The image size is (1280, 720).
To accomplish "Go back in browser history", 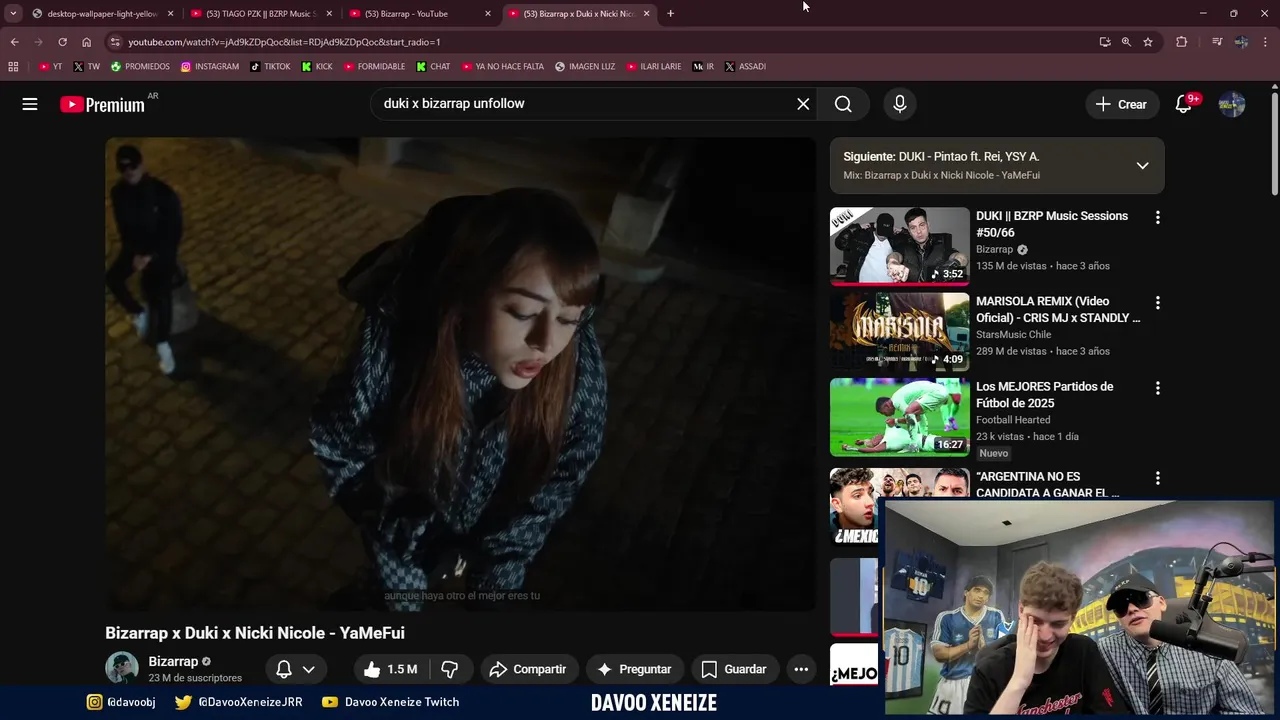I will pos(14,42).
